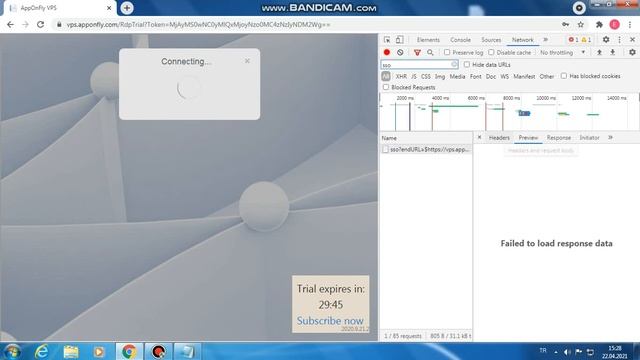Expand more DevTools panels chevron

(x=545, y=40)
